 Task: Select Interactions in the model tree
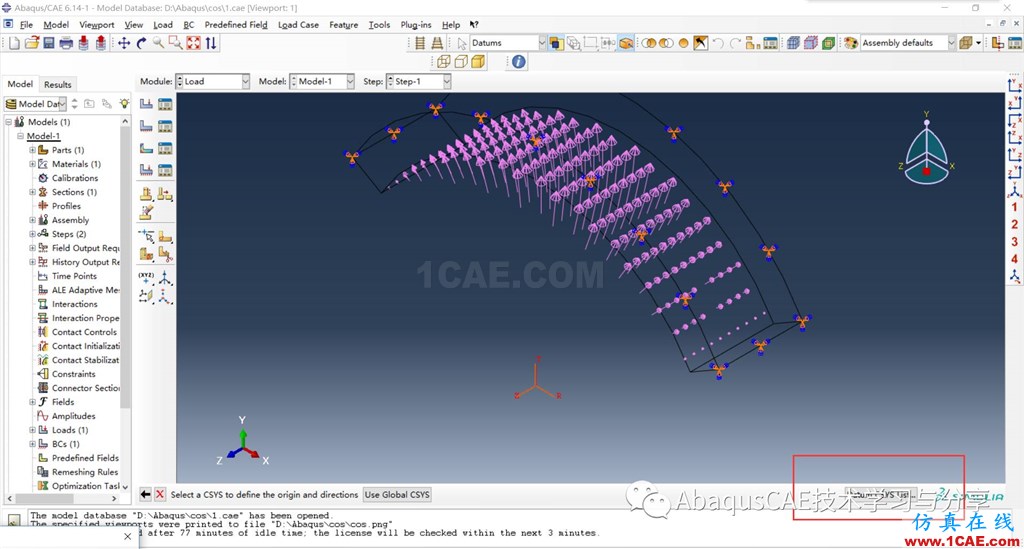tap(74, 304)
